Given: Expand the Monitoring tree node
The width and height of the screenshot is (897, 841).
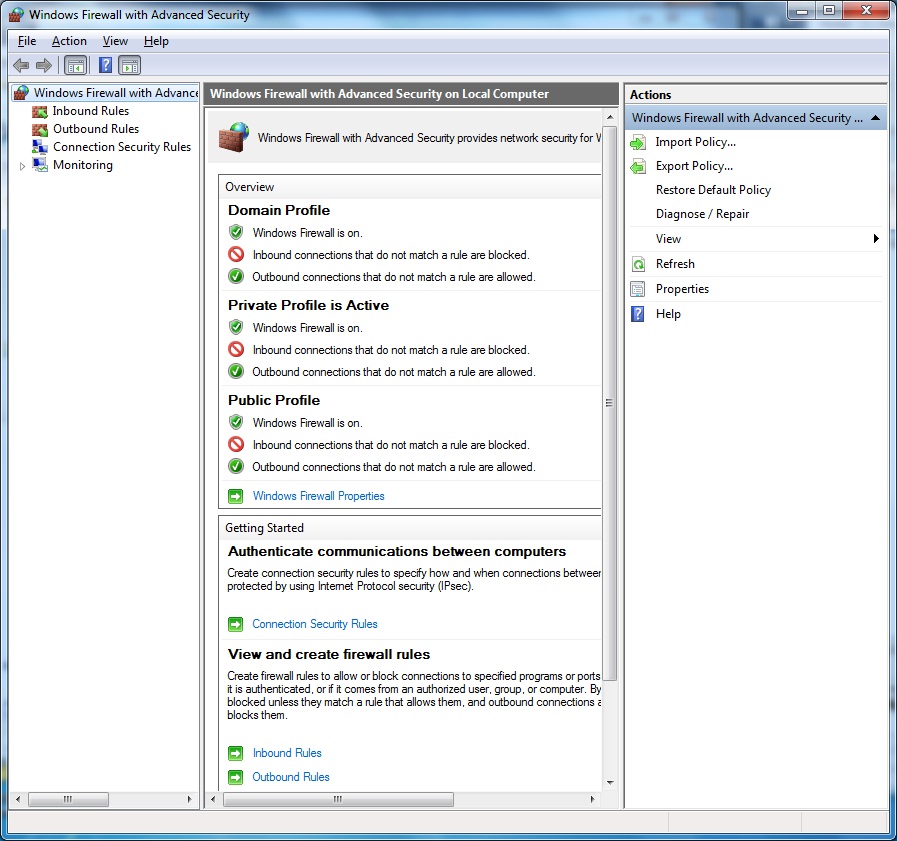Looking at the screenshot, I should tap(22, 166).
